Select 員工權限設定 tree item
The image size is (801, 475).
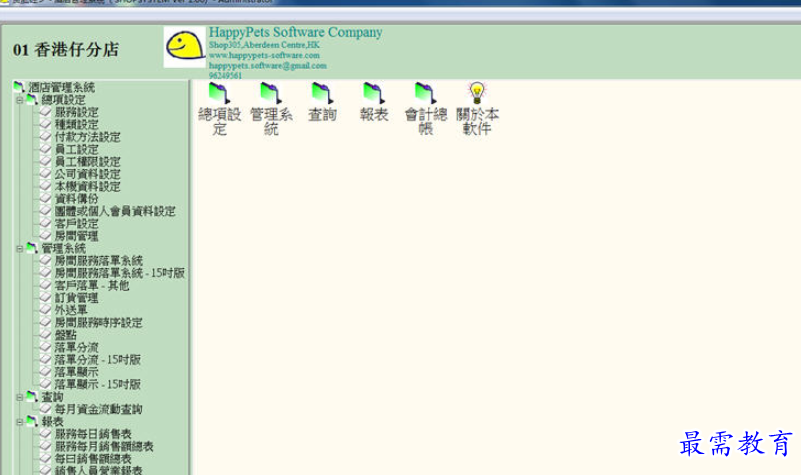[x=87, y=162]
